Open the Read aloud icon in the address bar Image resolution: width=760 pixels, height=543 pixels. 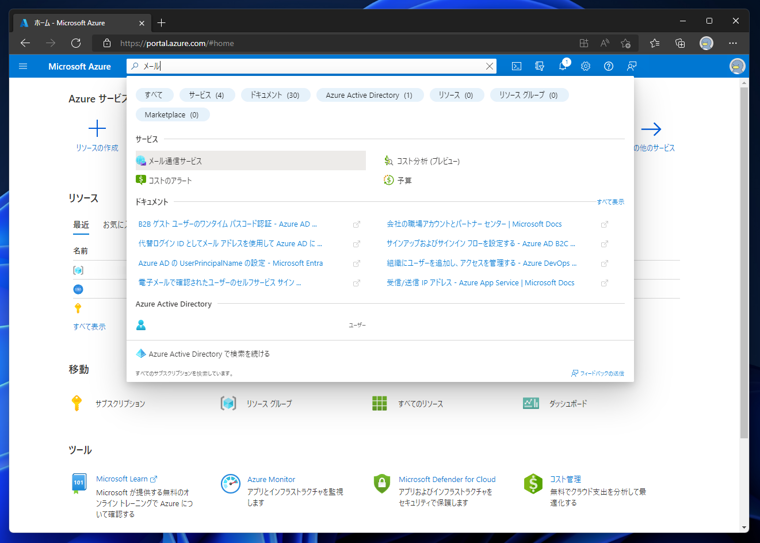(604, 43)
